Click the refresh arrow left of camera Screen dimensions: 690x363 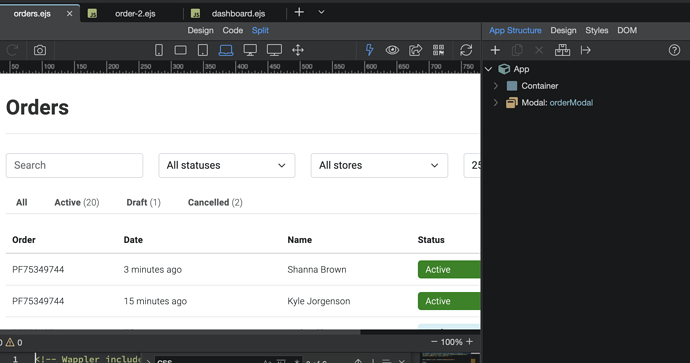[12, 50]
